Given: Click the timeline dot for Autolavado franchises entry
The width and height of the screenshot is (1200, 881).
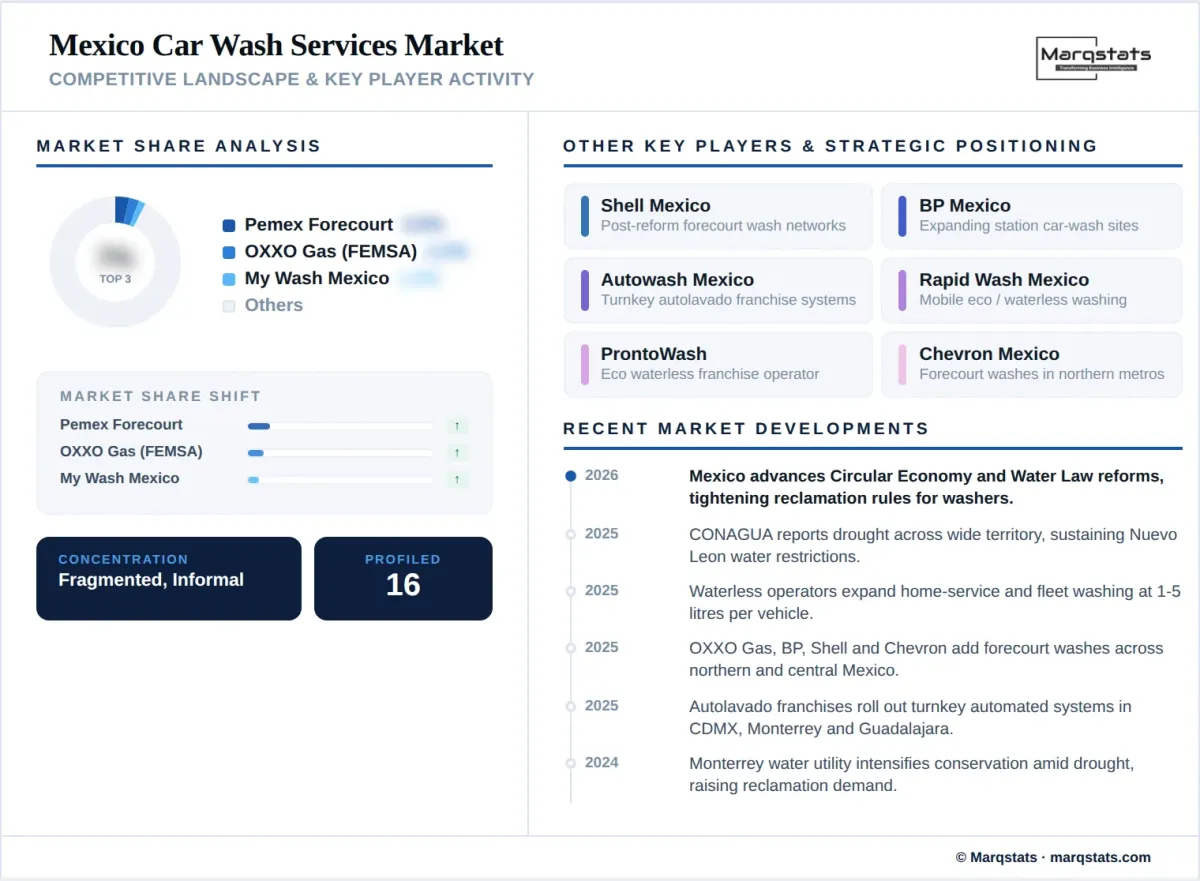Looking at the screenshot, I should click(571, 706).
